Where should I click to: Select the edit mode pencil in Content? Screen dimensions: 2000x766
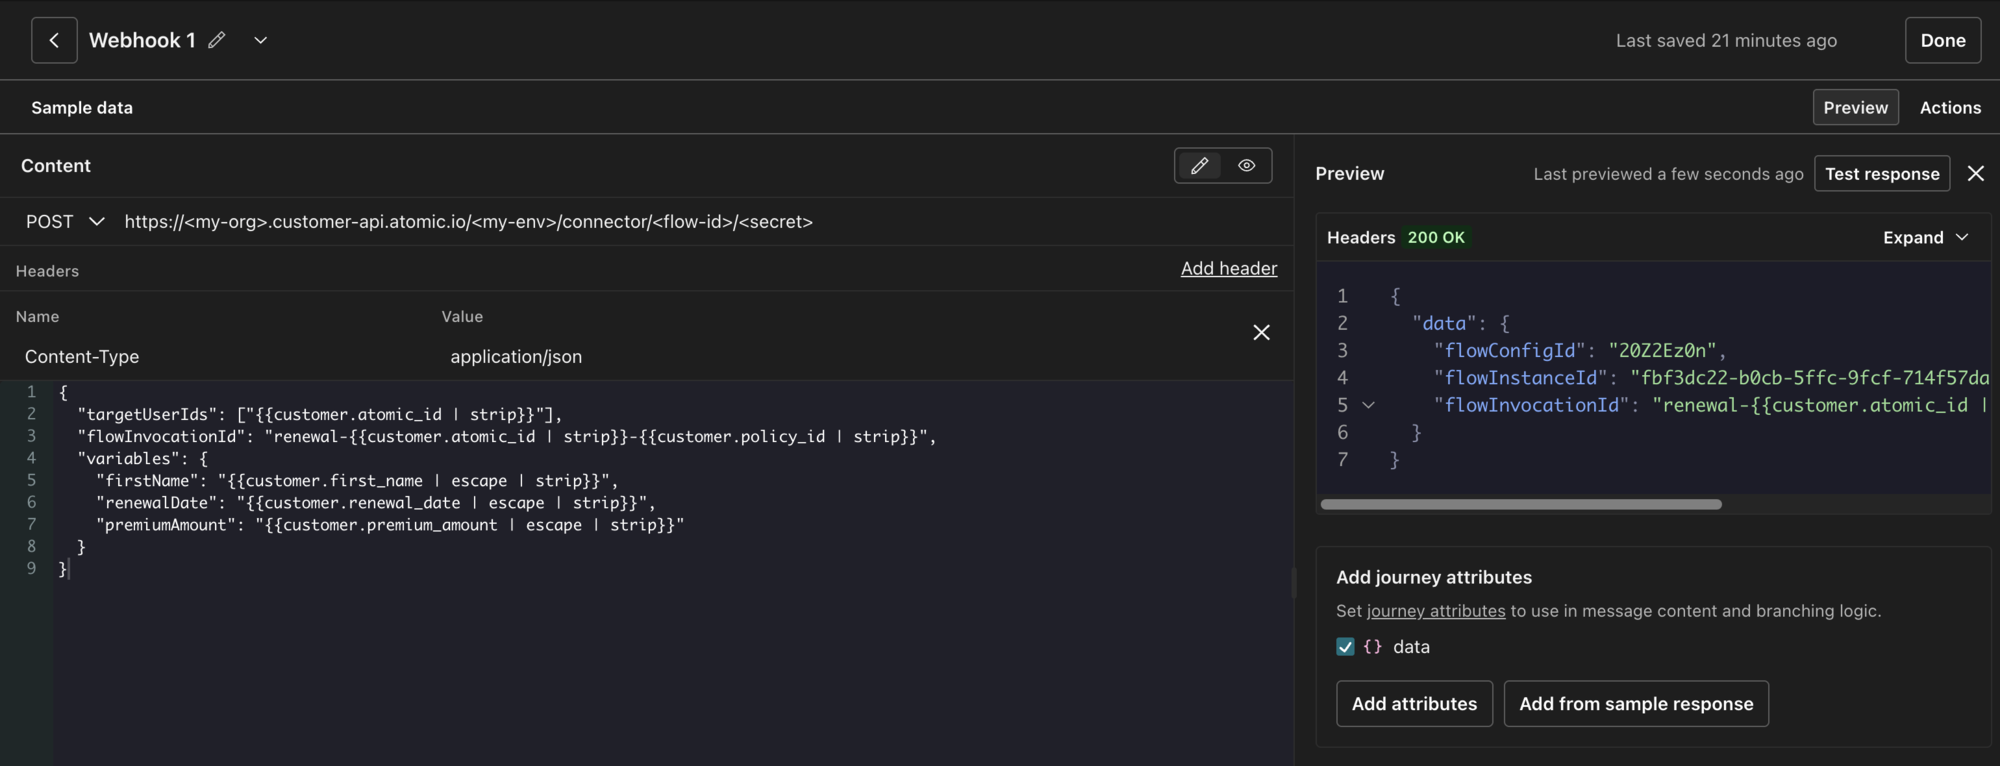[x=1199, y=166]
